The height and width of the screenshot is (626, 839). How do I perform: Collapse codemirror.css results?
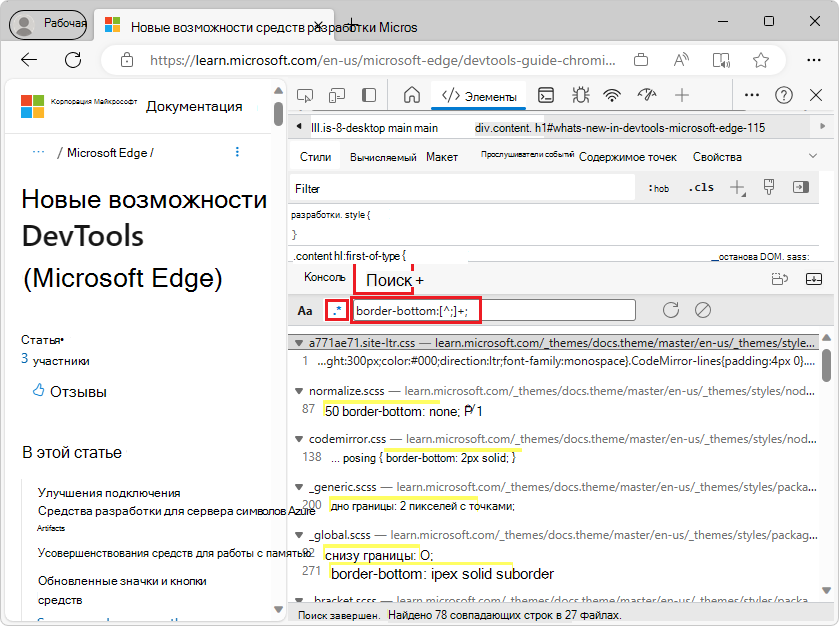tap(299, 439)
